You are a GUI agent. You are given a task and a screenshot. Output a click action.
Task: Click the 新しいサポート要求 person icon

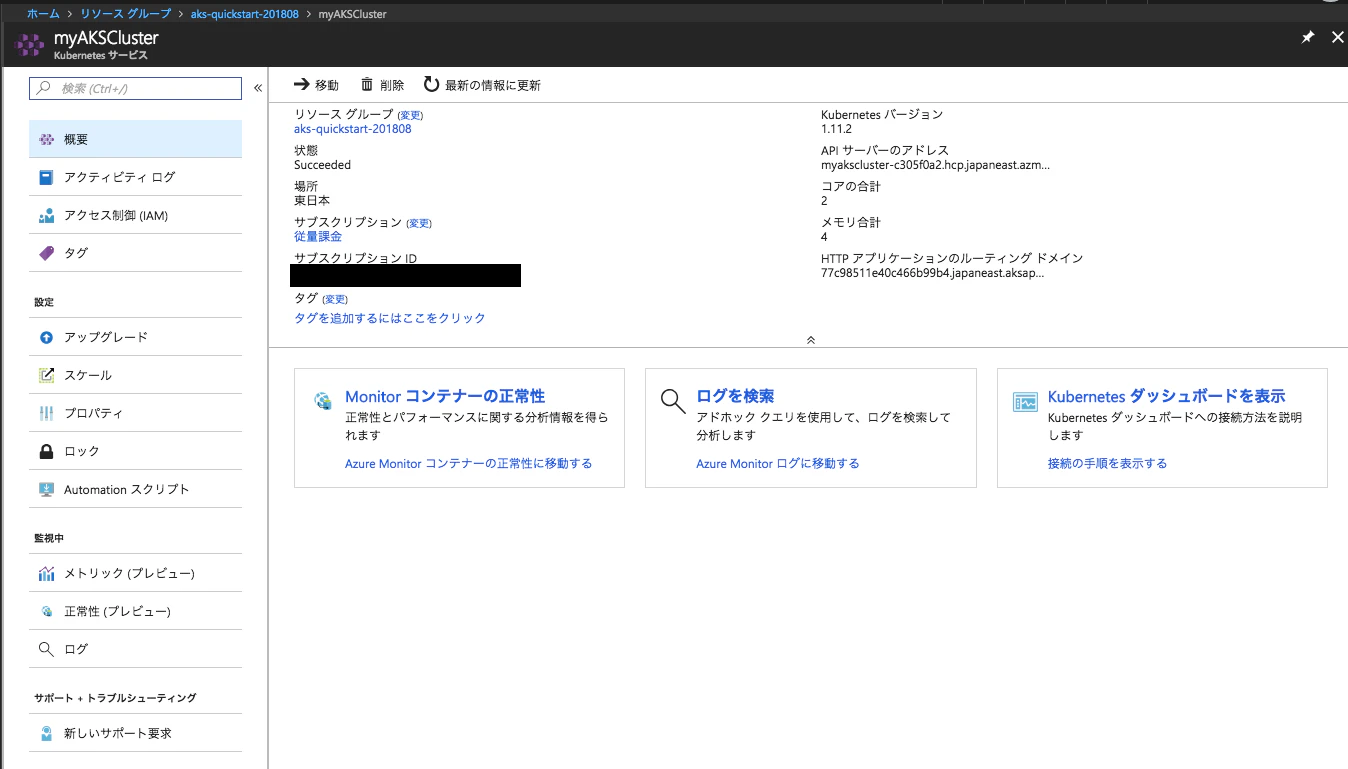46,733
